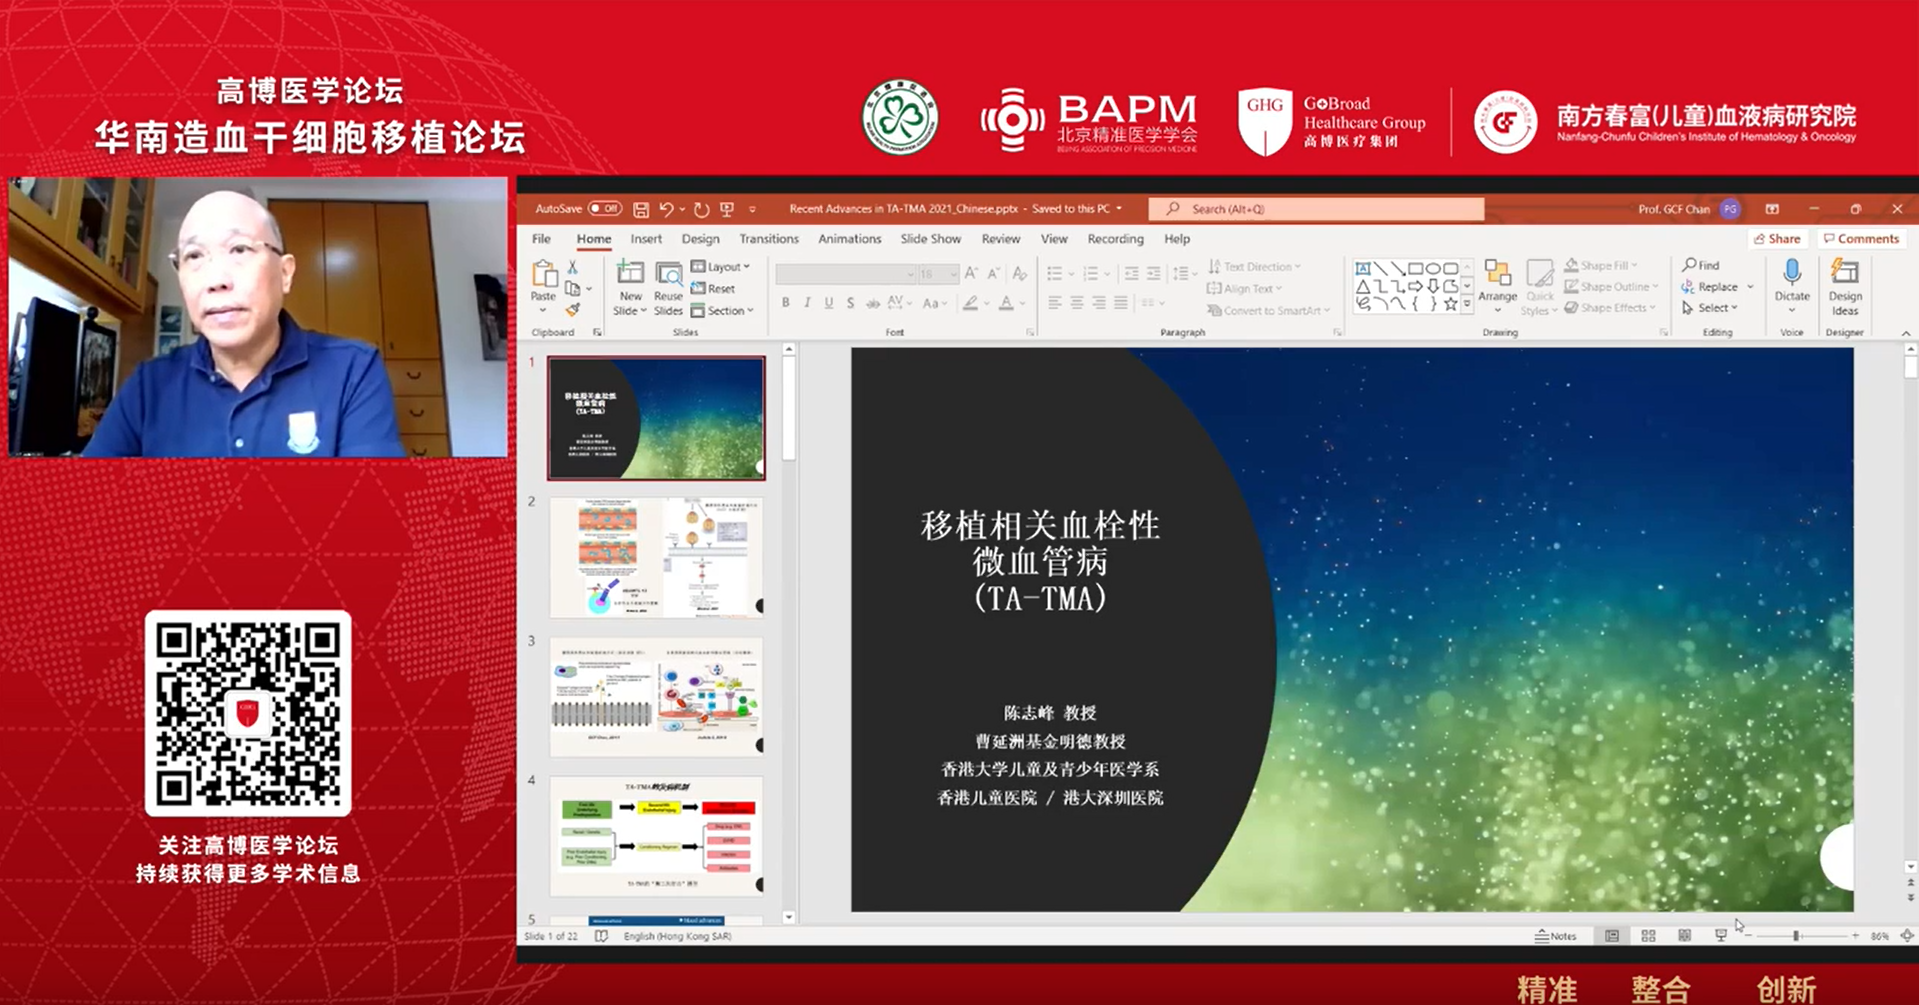Screen dimensions: 1919x1005
Task: Click the Increase Font Size icon
Action: pos(970,273)
